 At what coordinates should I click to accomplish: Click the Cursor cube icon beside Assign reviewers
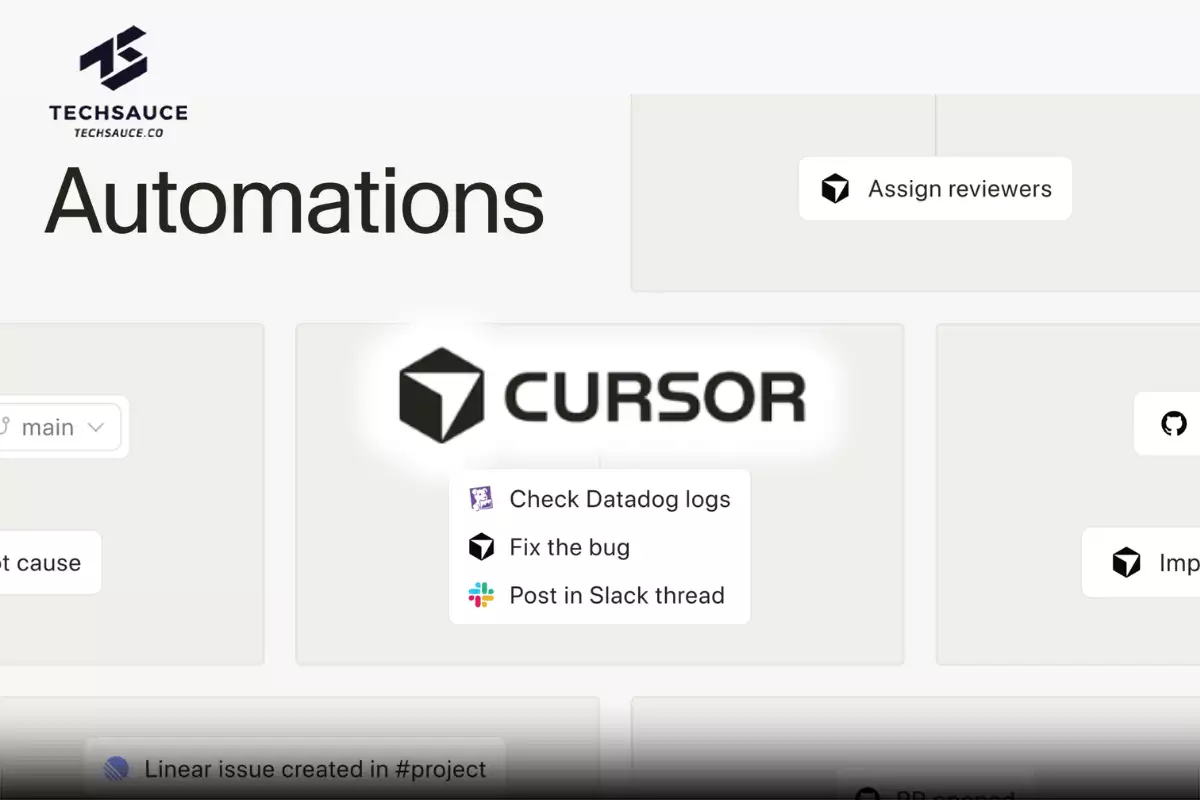coord(835,189)
